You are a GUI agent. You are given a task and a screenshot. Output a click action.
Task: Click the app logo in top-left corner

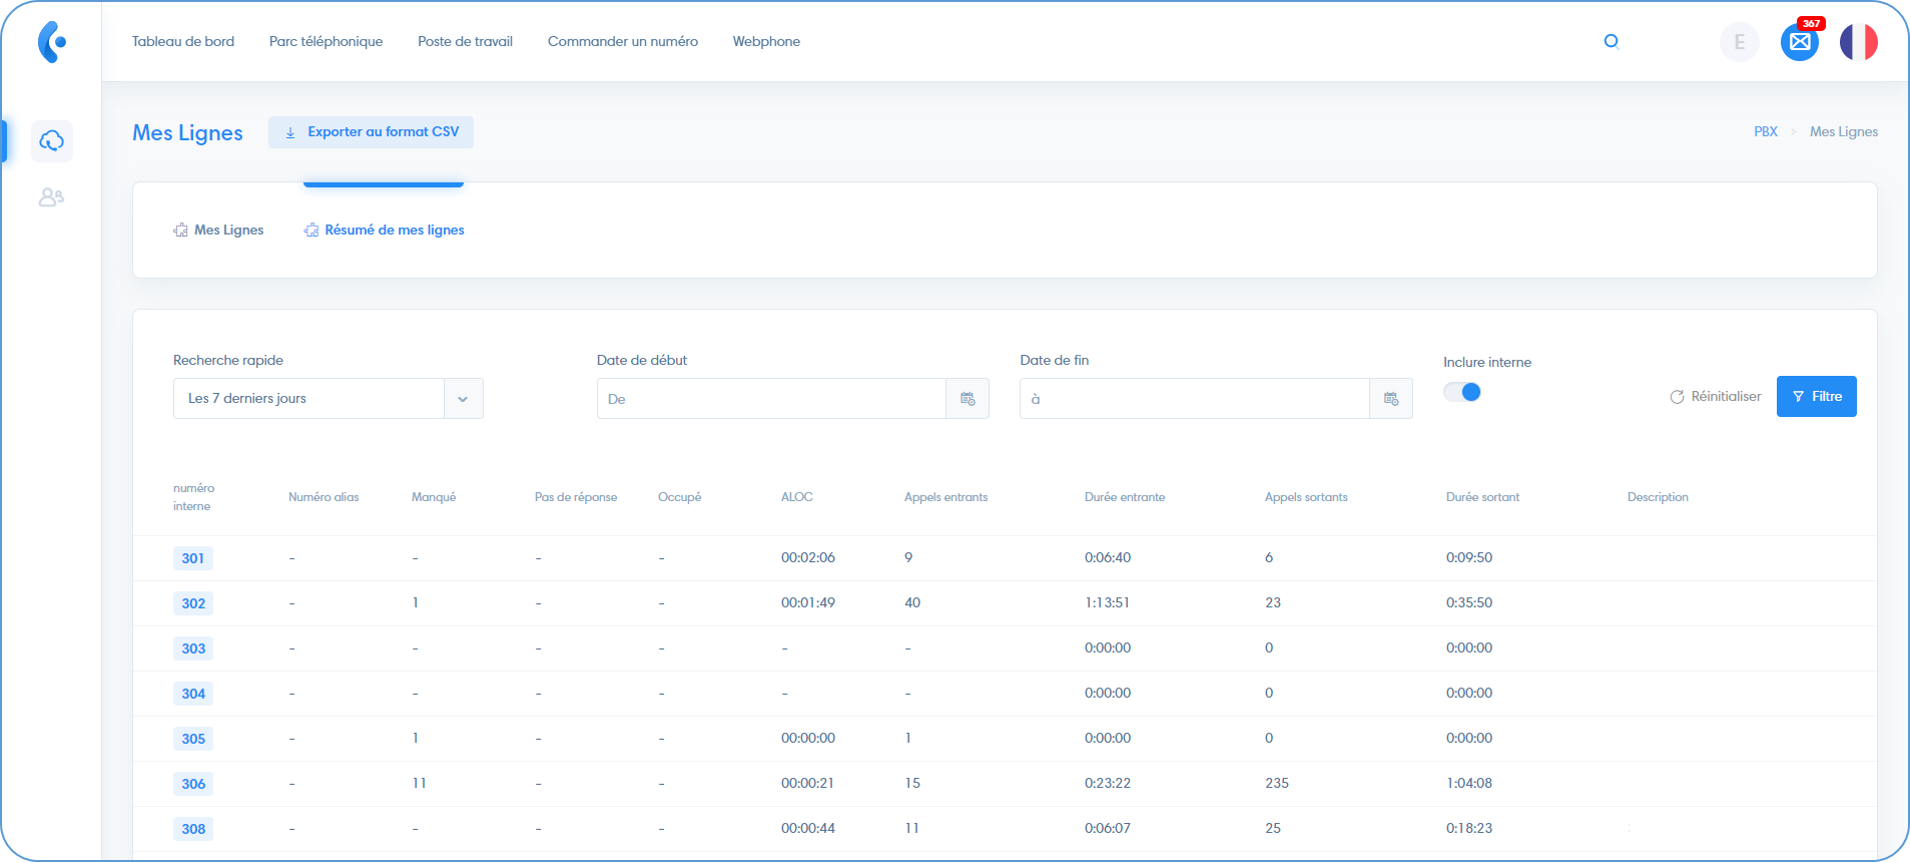click(52, 42)
